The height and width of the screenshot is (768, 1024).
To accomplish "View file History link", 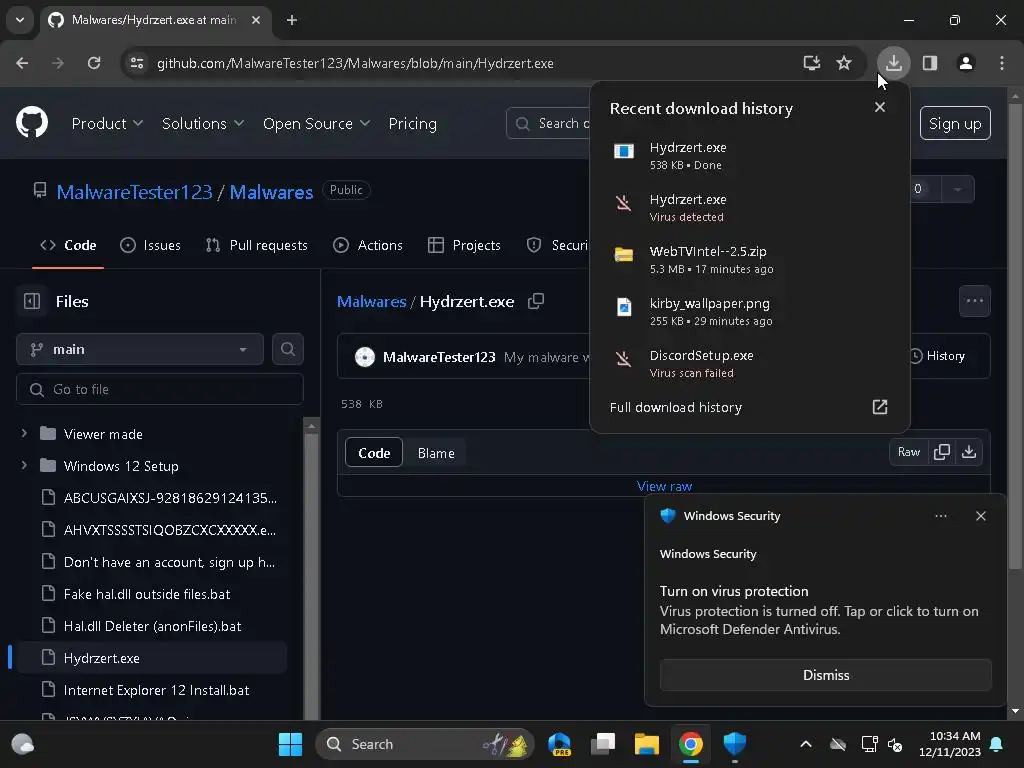I will [x=937, y=356].
